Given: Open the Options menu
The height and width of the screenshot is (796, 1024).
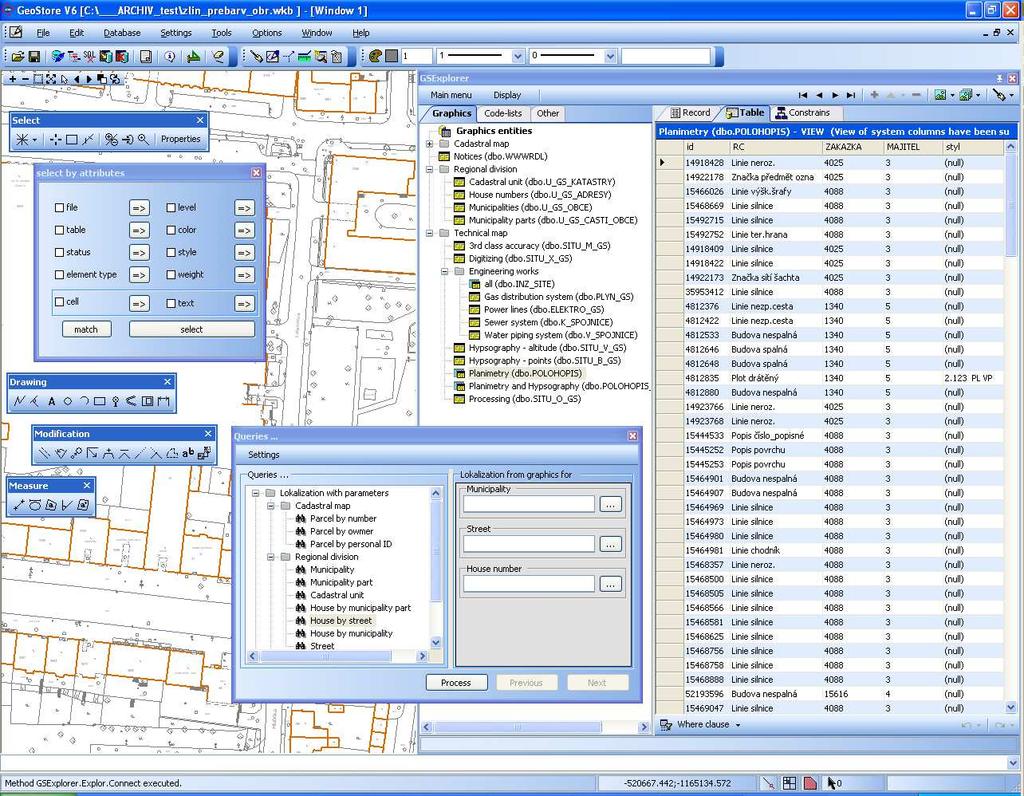Looking at the screenshot, I should coord(266,33).
